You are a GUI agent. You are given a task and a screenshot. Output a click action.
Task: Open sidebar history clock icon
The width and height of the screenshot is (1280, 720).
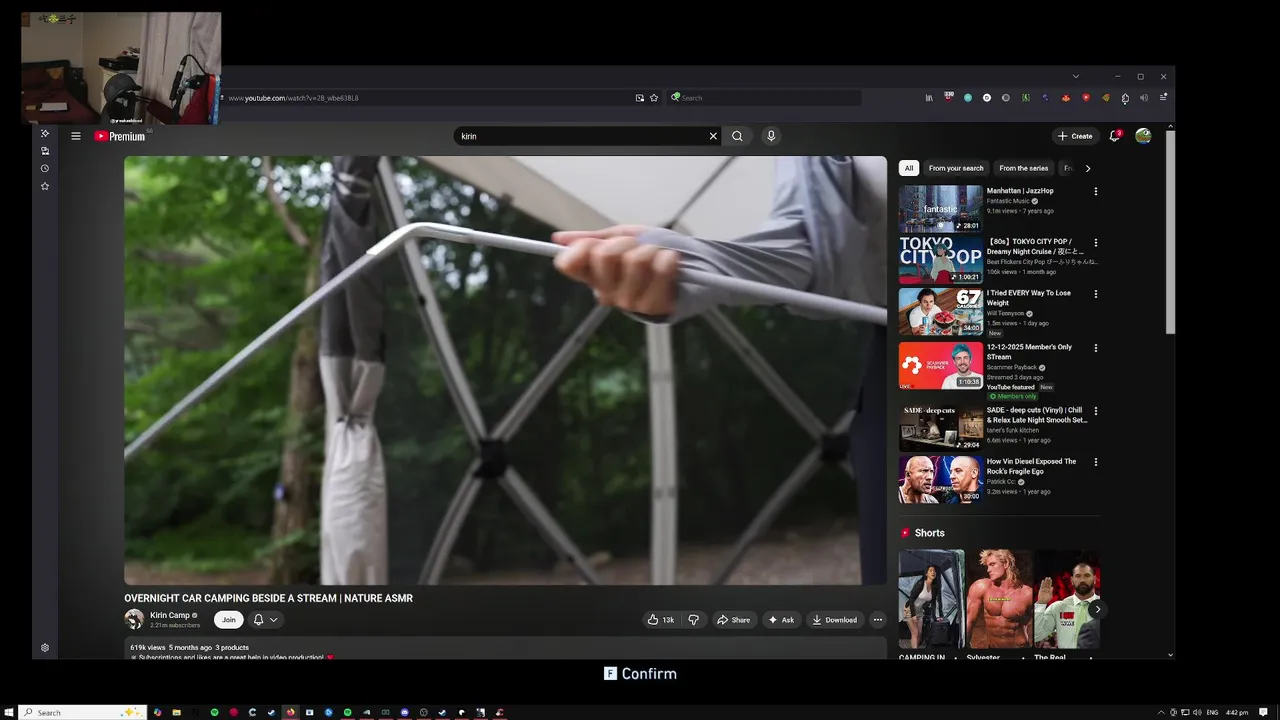pyautogui.click(x=45, y=168)
